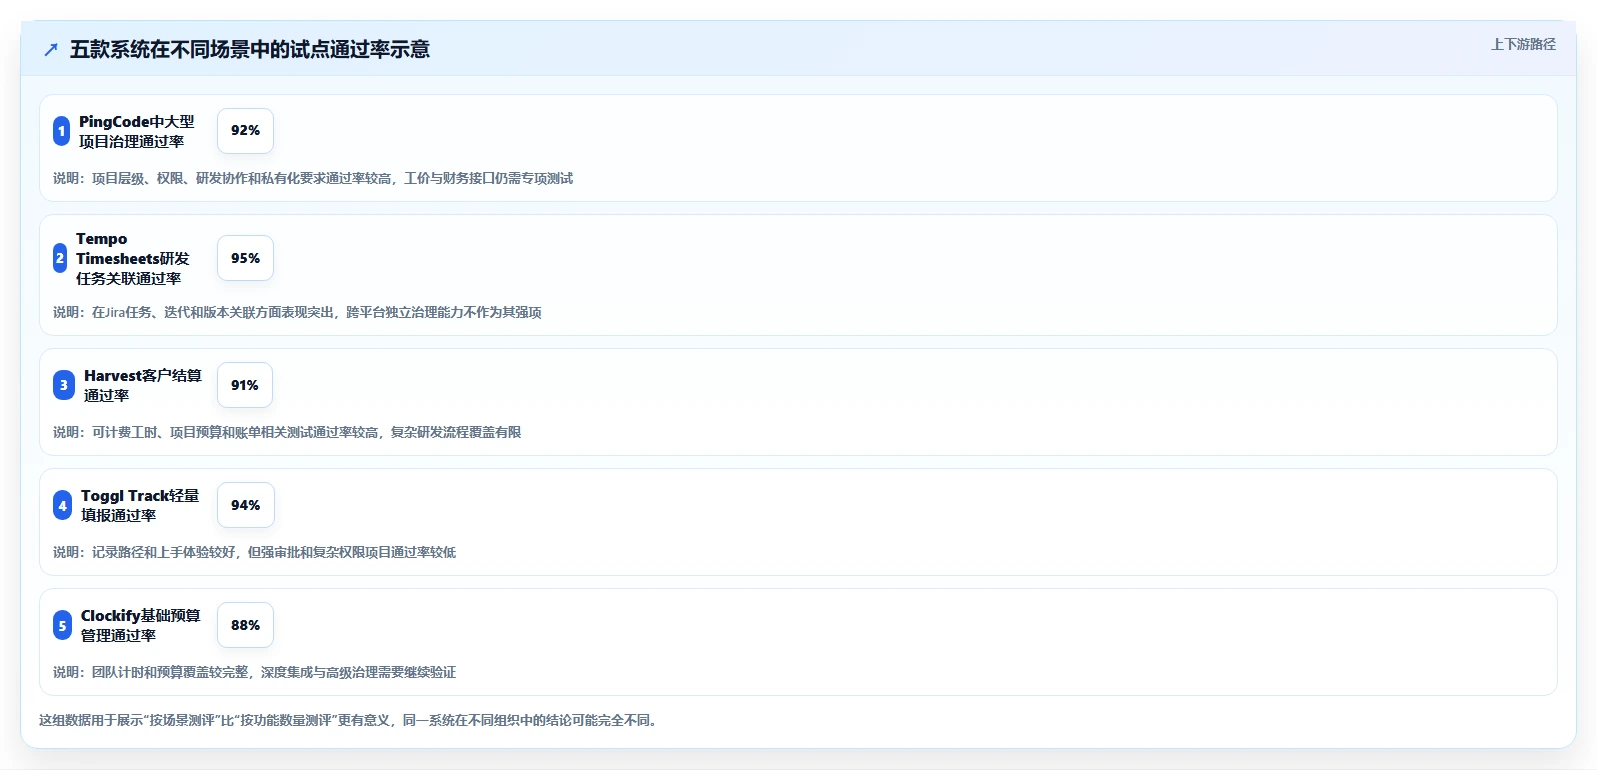Screen dimensions: 1597x770
Task: Click the 95% pass rate box
Action: point(245,258)
